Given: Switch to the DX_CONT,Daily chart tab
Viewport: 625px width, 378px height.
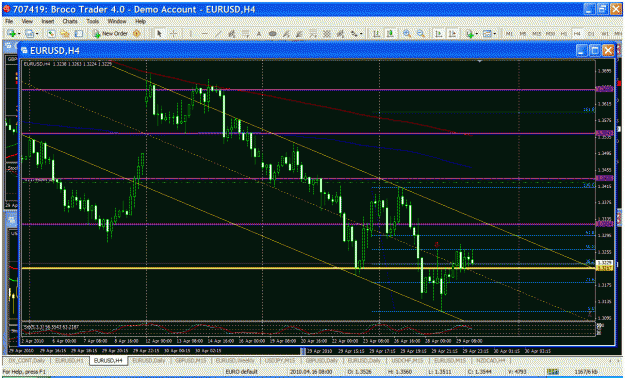Looking at the screenshot, I should click(x=28, y=360).
